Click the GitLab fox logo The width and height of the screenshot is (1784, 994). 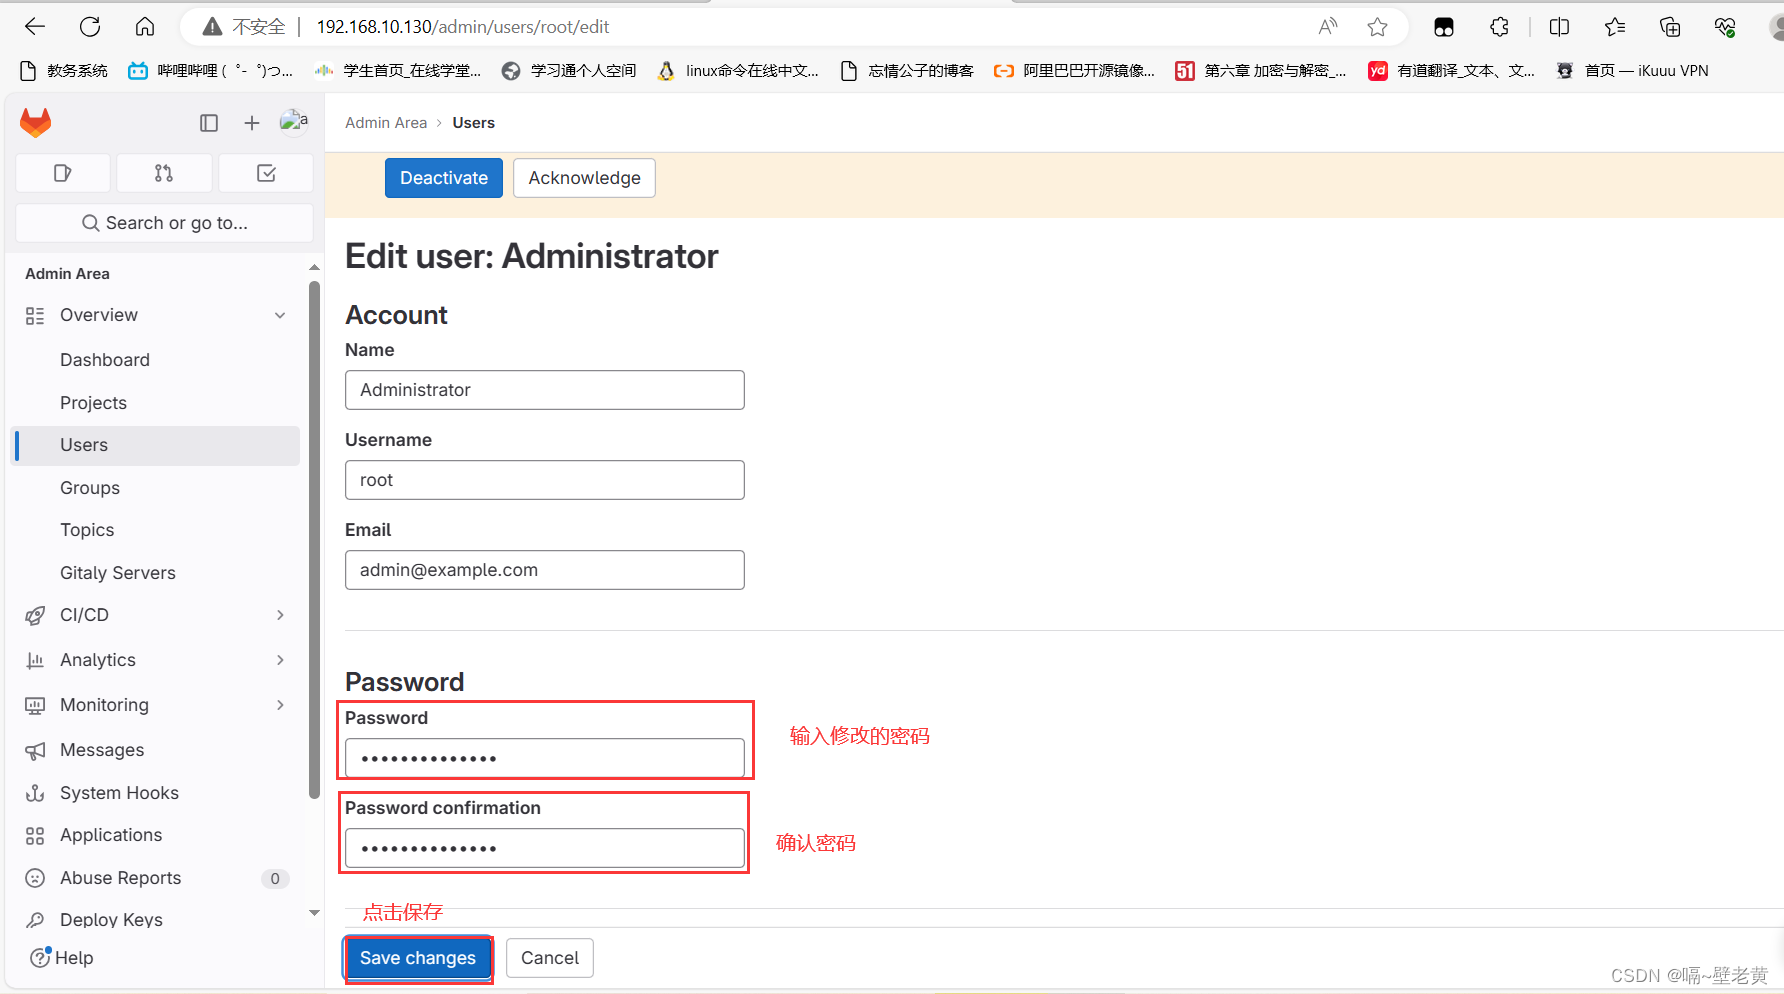pos(36,122)
